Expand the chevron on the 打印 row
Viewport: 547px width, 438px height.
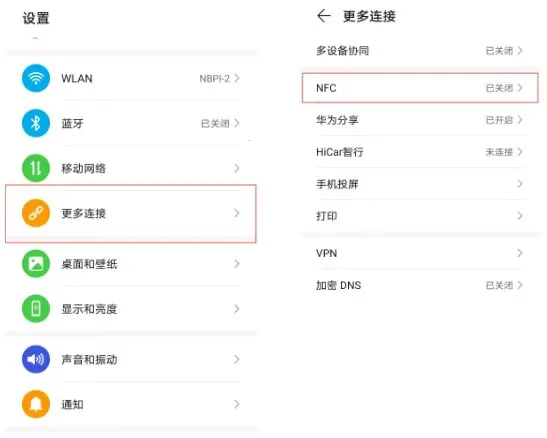click(520, 216)
